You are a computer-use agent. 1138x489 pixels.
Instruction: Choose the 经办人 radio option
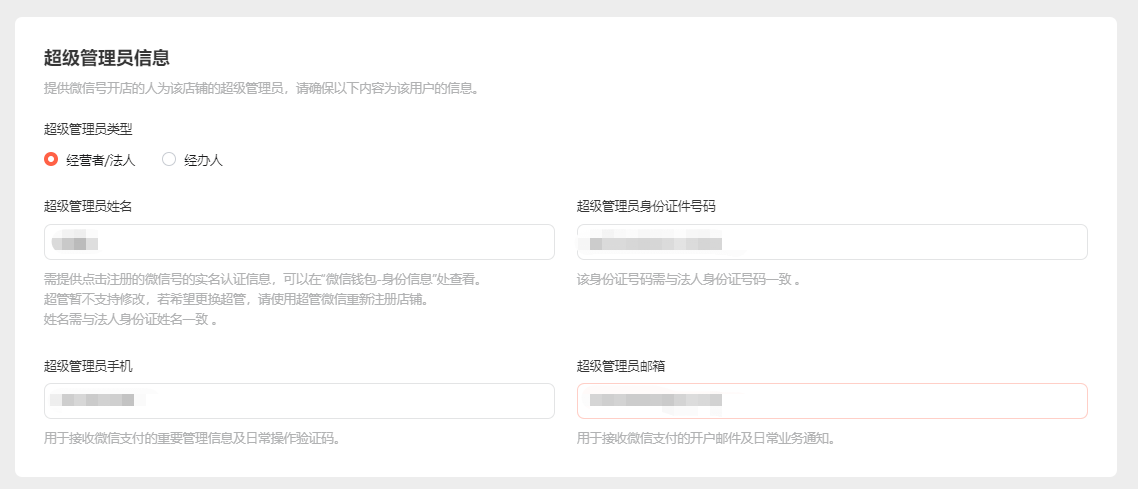169,160
